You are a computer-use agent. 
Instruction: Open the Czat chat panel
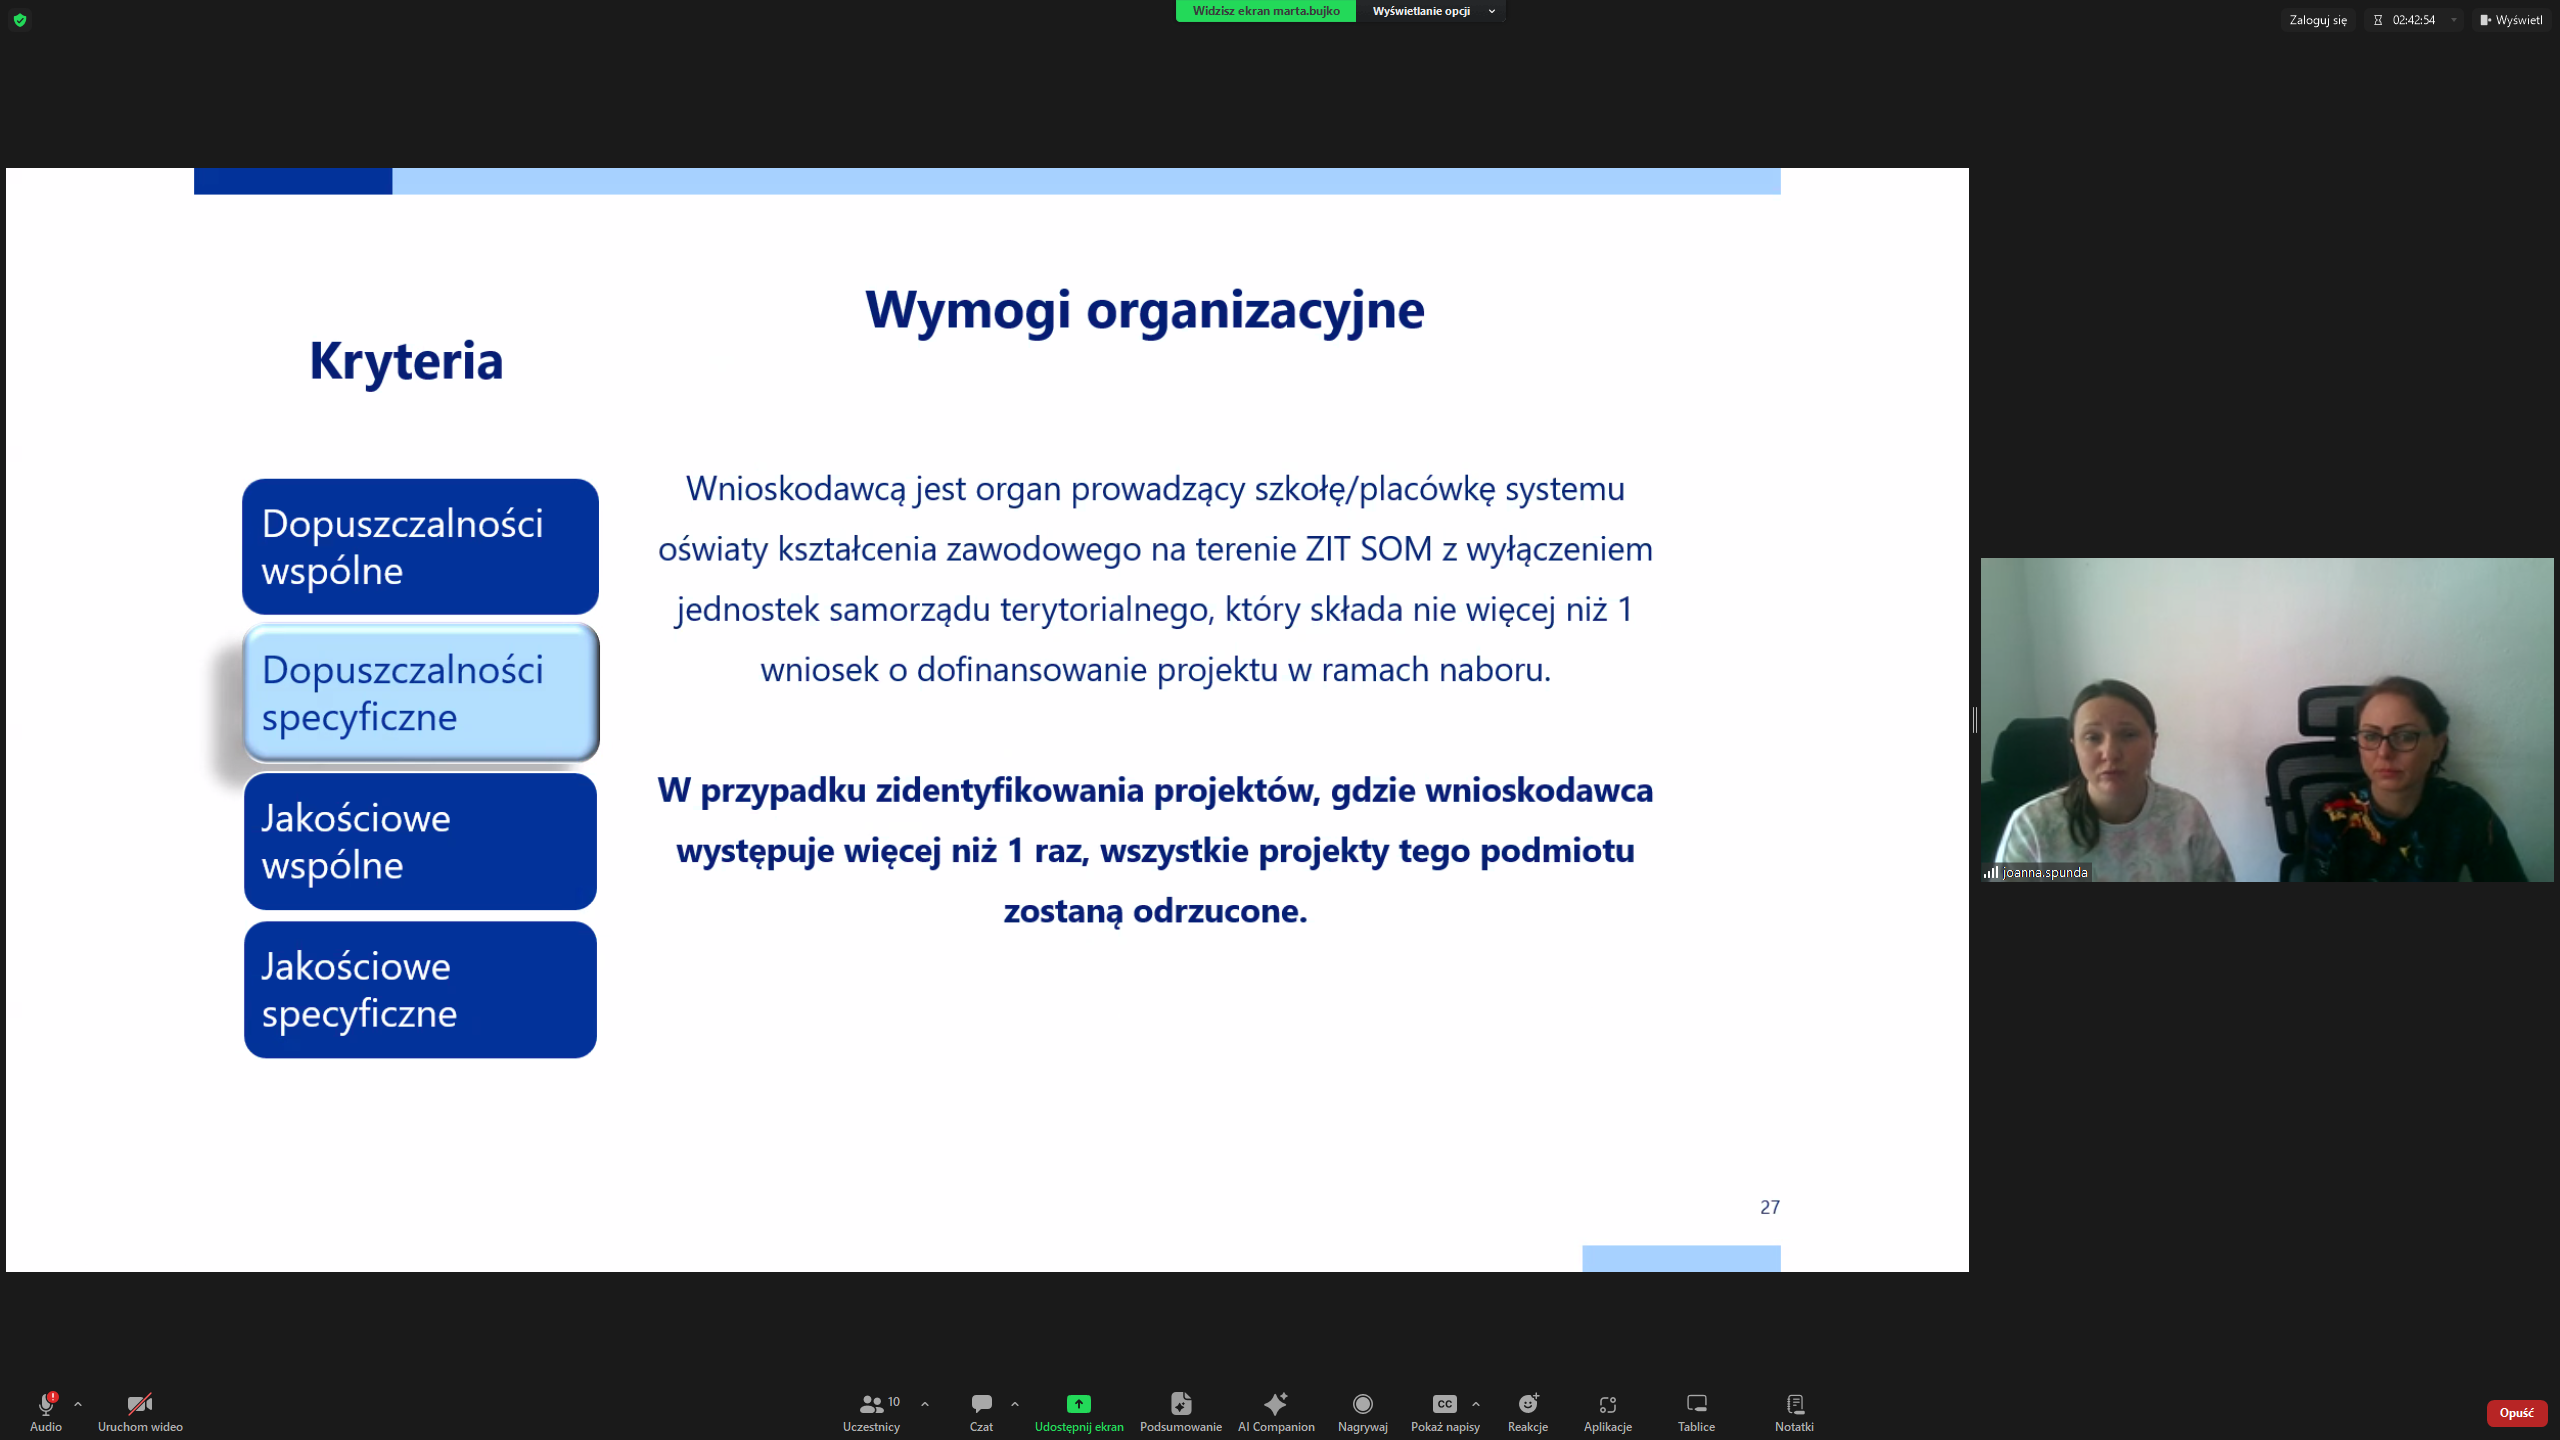point(981,1411)
